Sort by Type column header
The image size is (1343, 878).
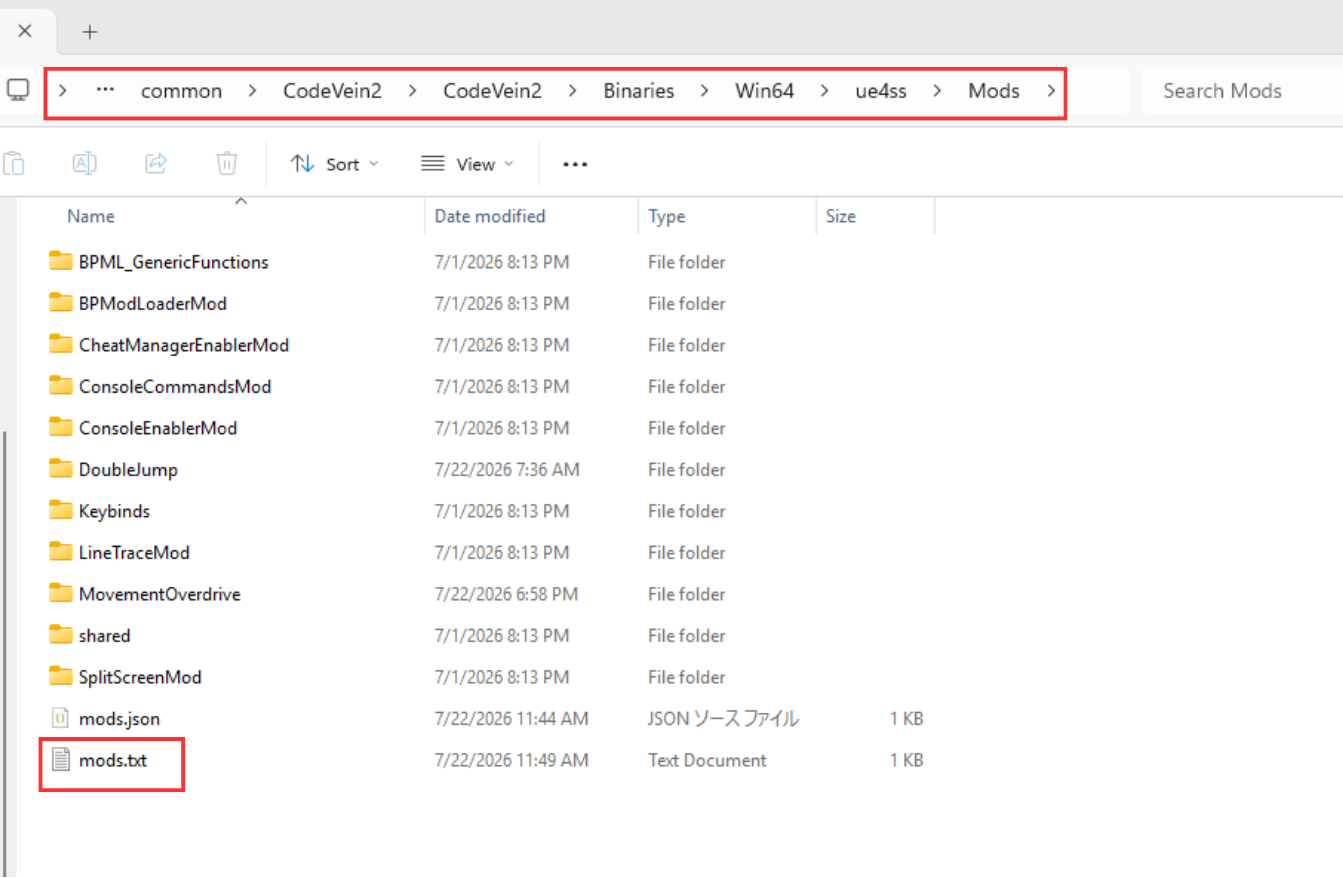pyautogui.click(x=666, y=216)
